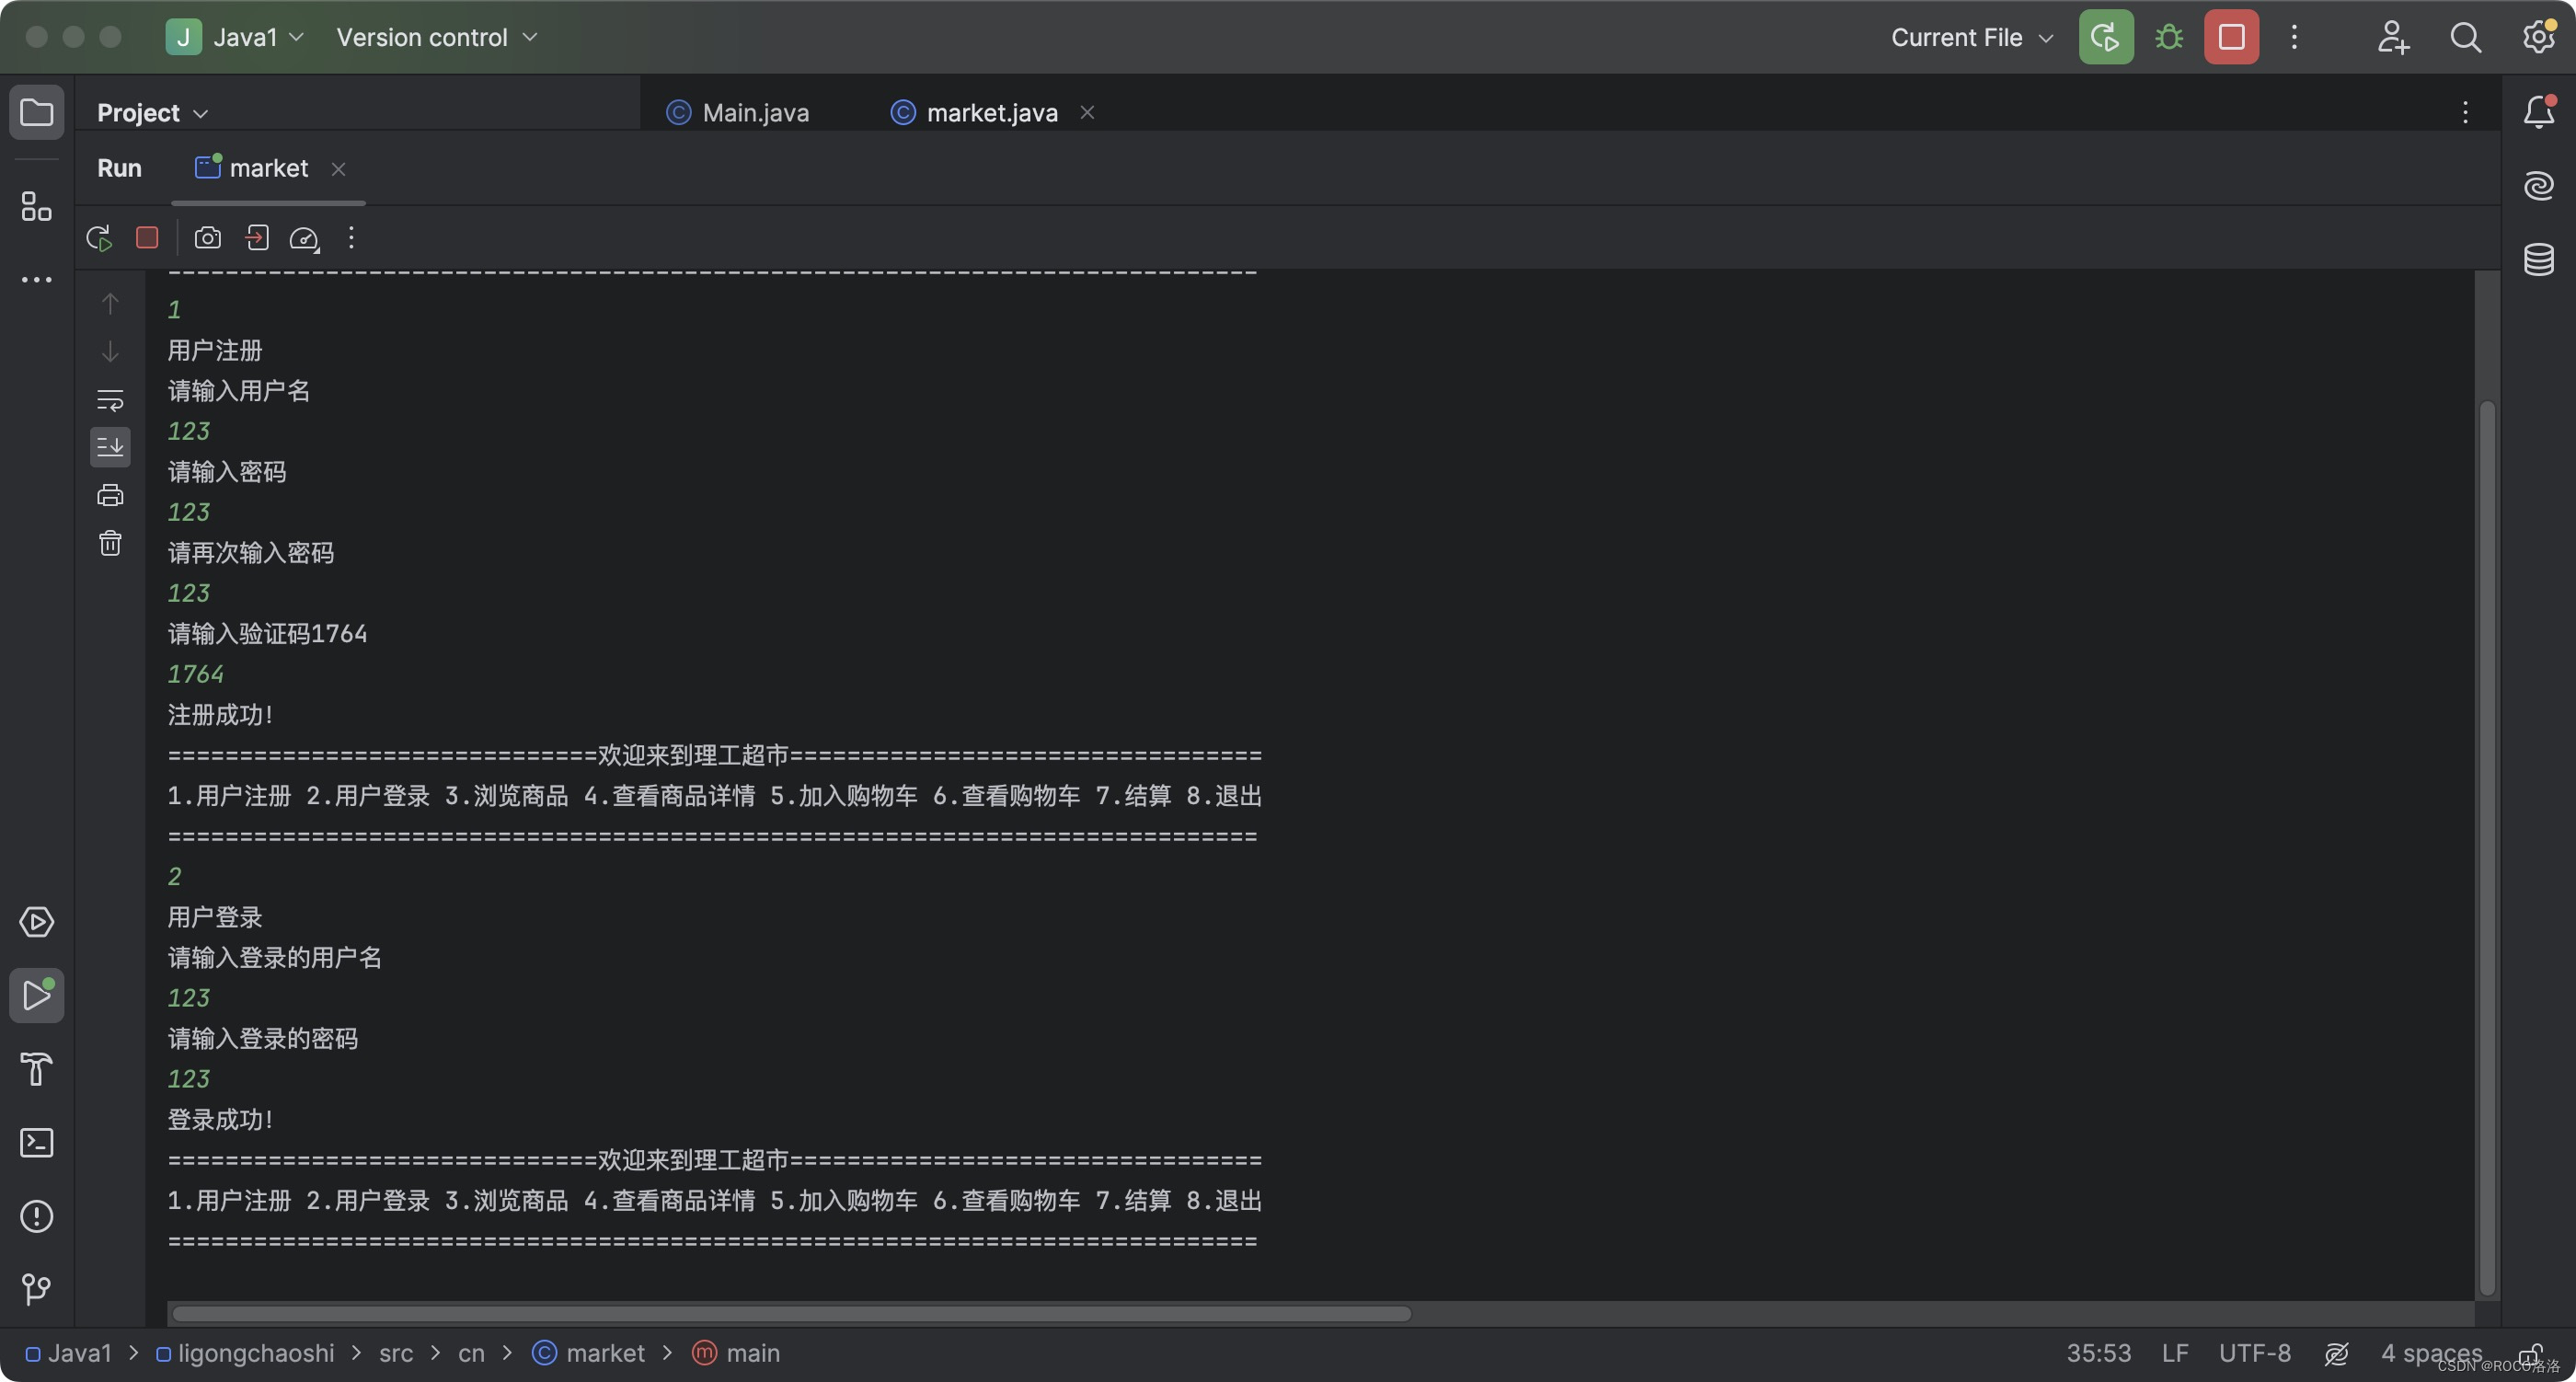Open Search Everywhere magnifier
This screenshot has height=1382, width=2576.
pos(2465,37)
